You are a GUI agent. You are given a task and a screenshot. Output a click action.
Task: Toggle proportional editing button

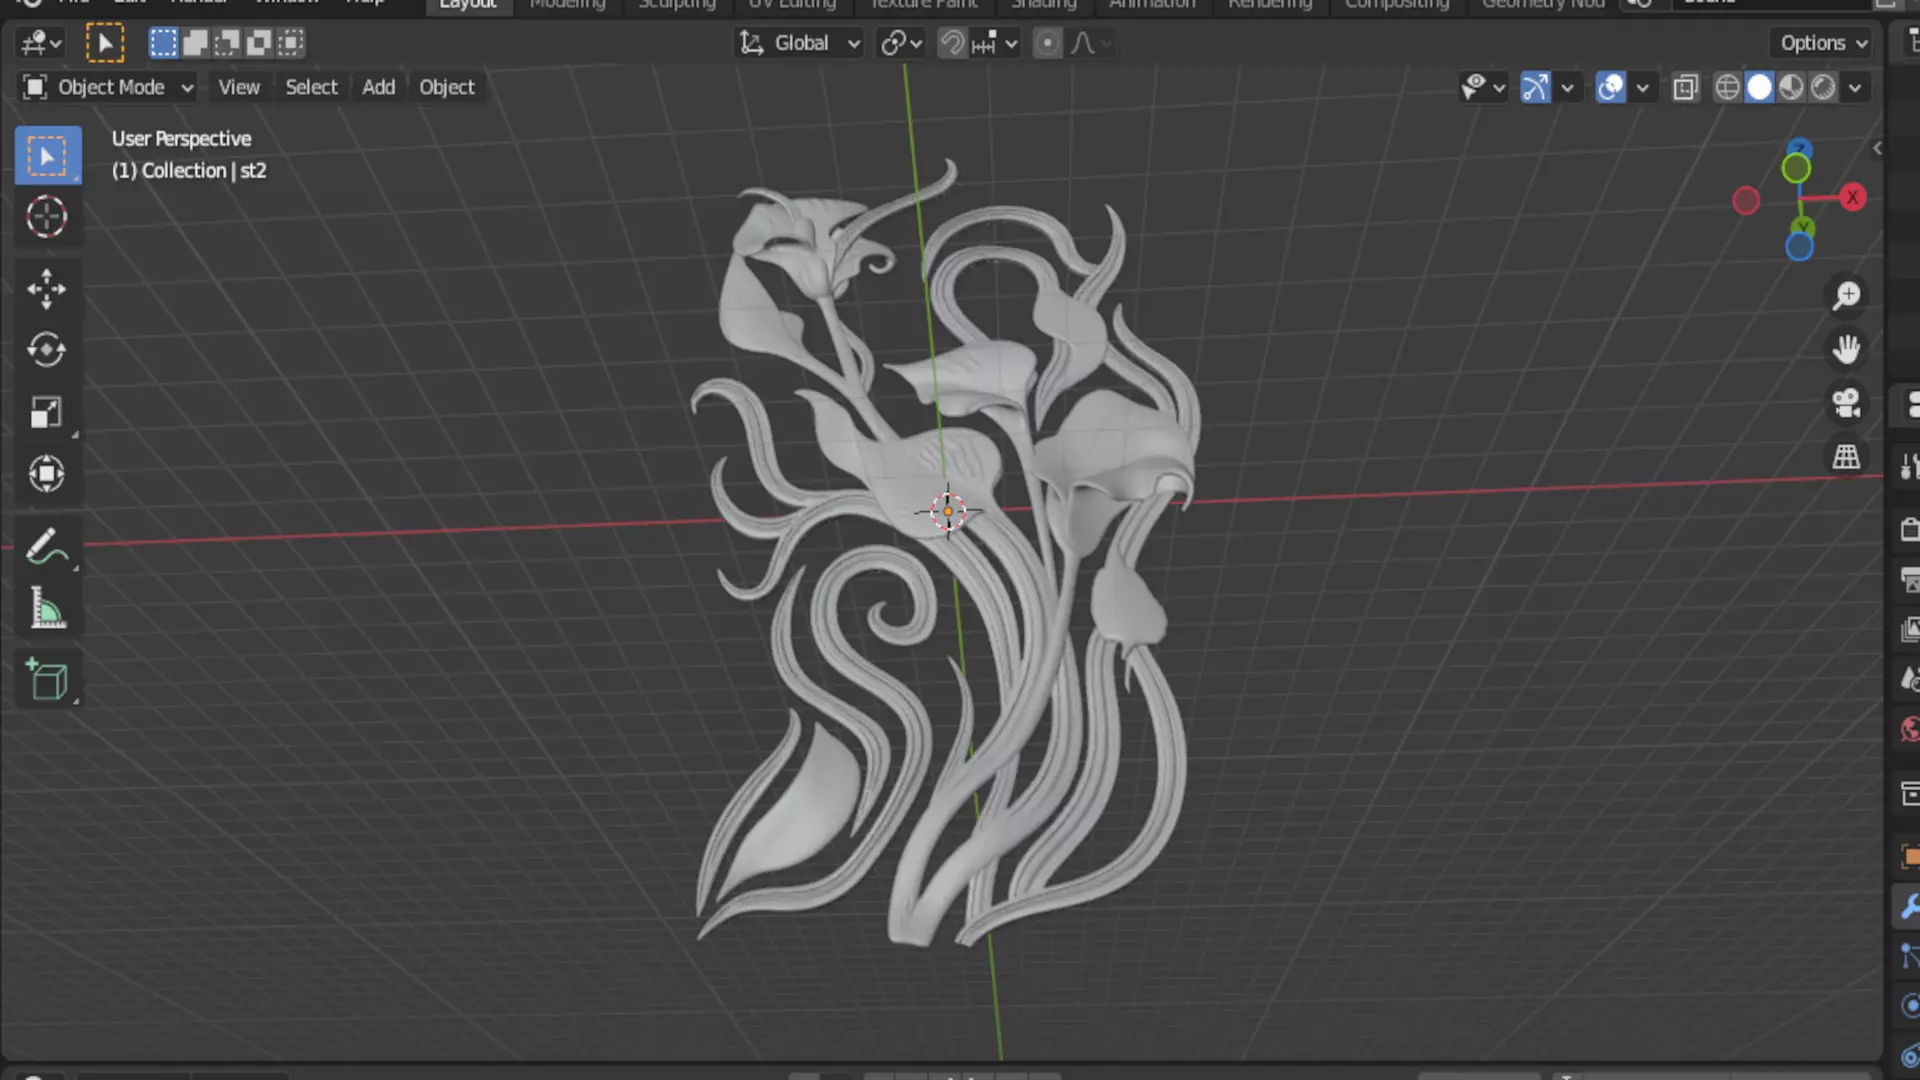point(1047,43)
